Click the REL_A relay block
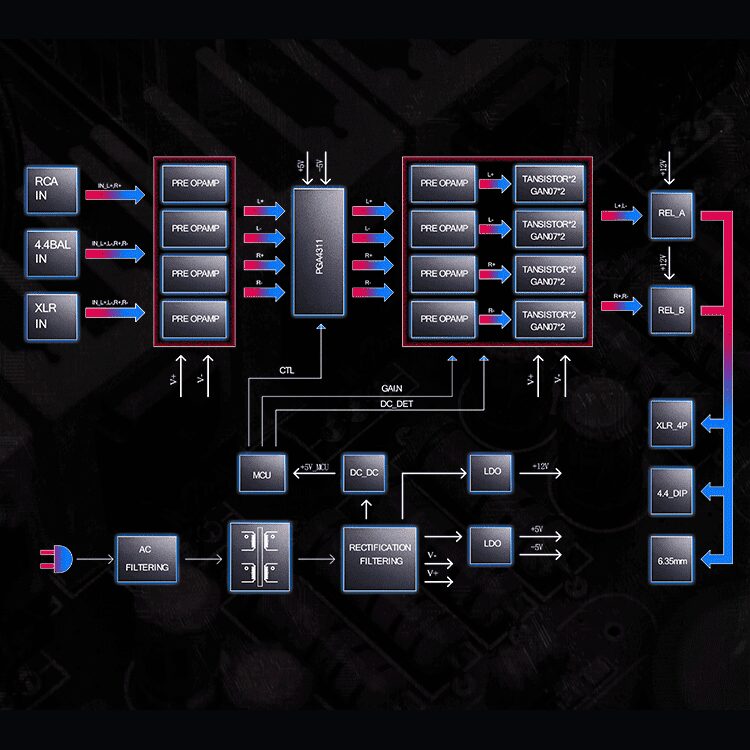750x750 pixels. [x=672, y=215]
